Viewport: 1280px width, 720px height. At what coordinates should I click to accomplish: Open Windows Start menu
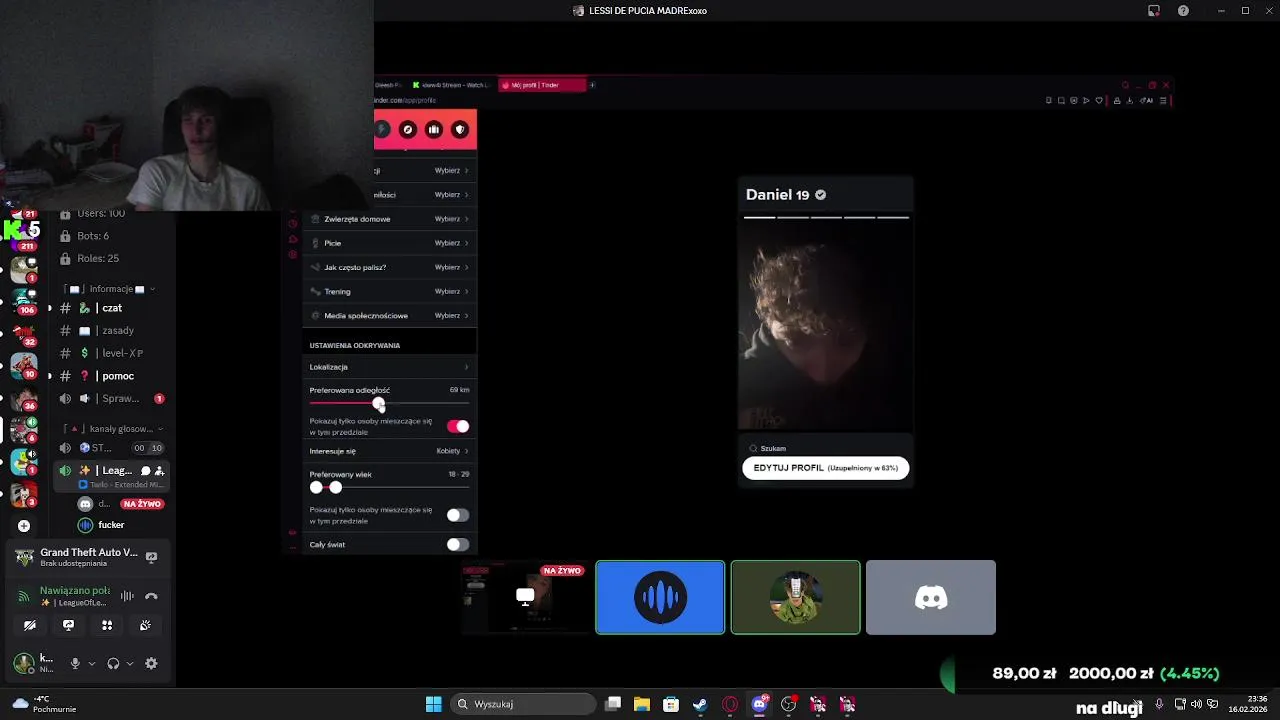433,704
